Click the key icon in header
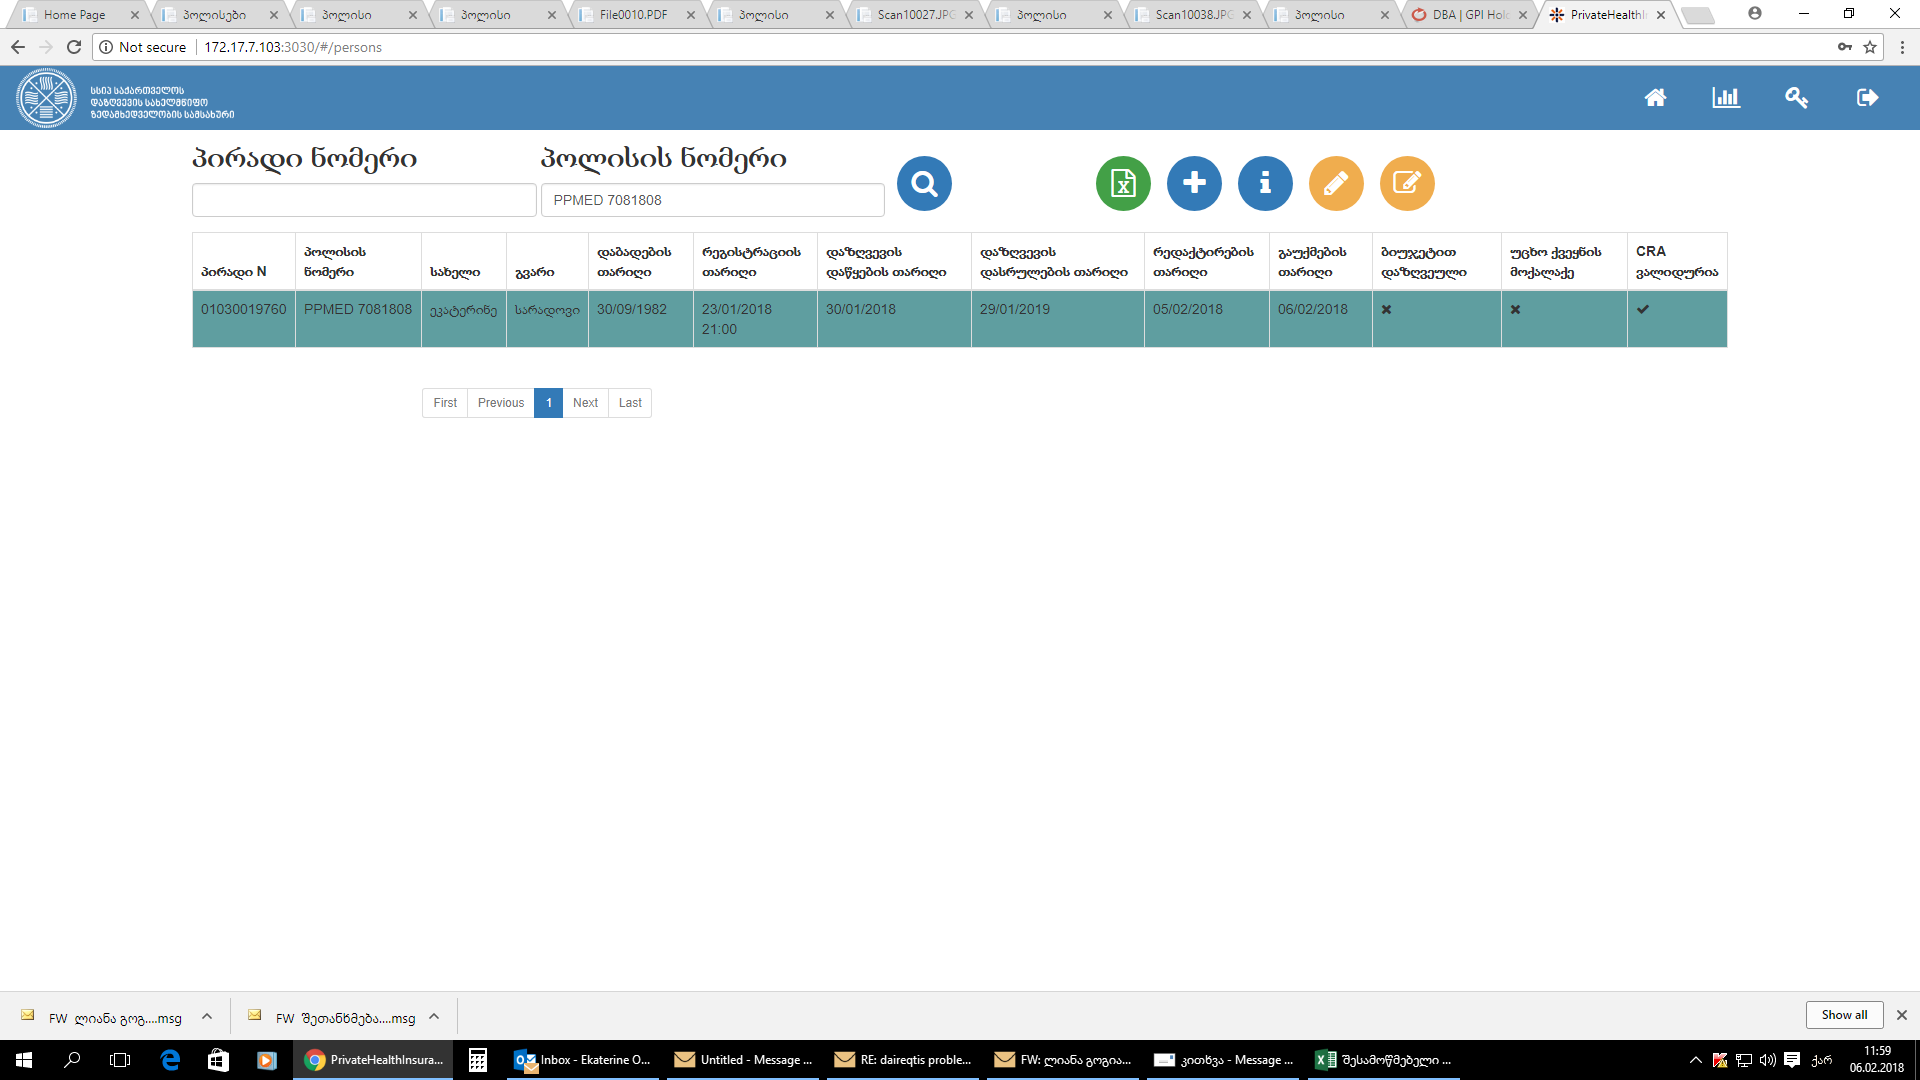Screen dimensions: 1920x1080 [x=1796, y=97]
